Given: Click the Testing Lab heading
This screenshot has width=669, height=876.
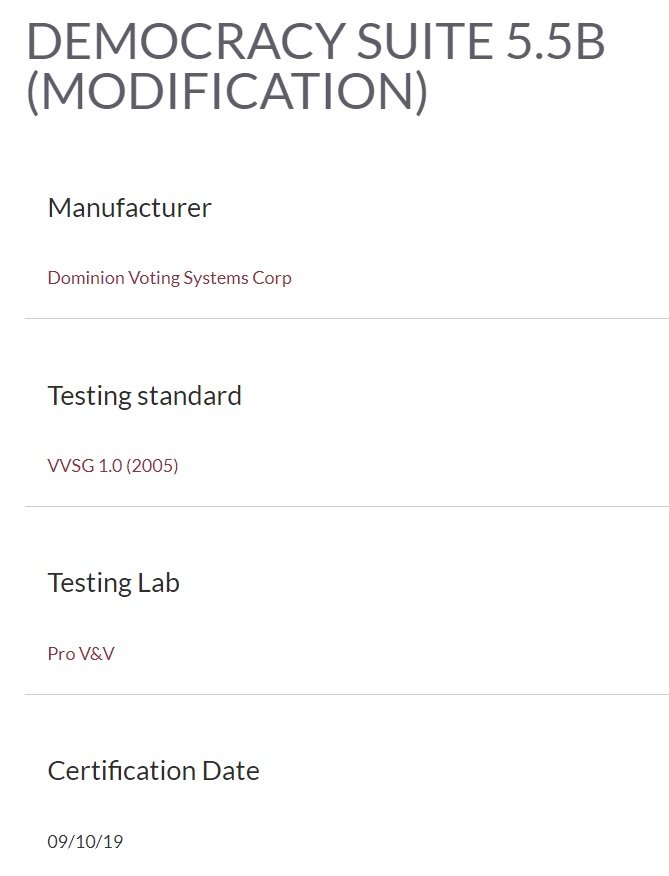Looking at the screenshot, I should tap(113, 583).
